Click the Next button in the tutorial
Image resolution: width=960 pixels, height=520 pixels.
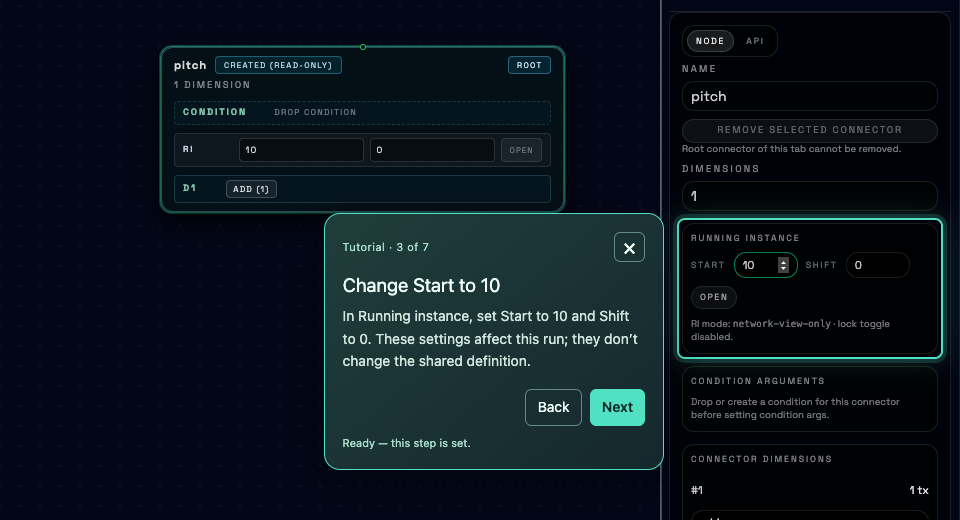(x=617, y=407)
